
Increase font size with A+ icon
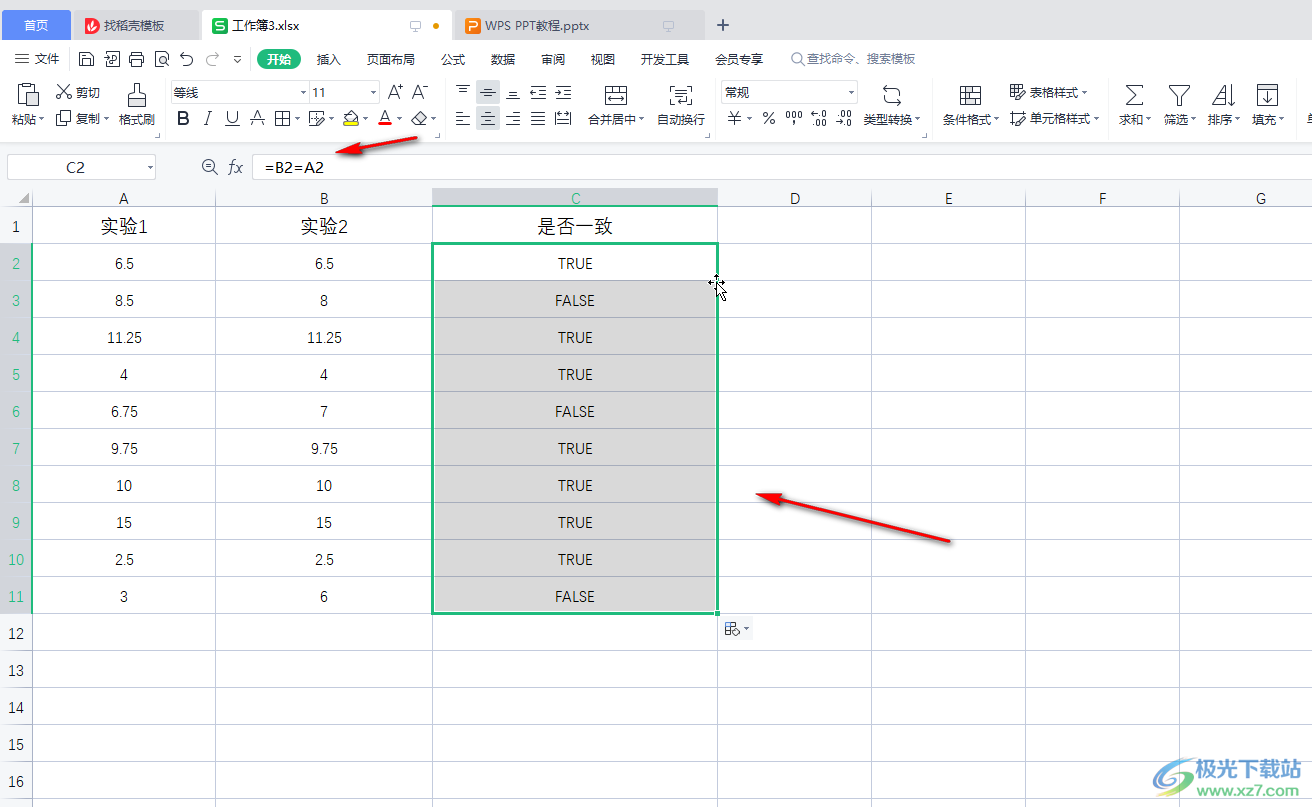[395, 92]
